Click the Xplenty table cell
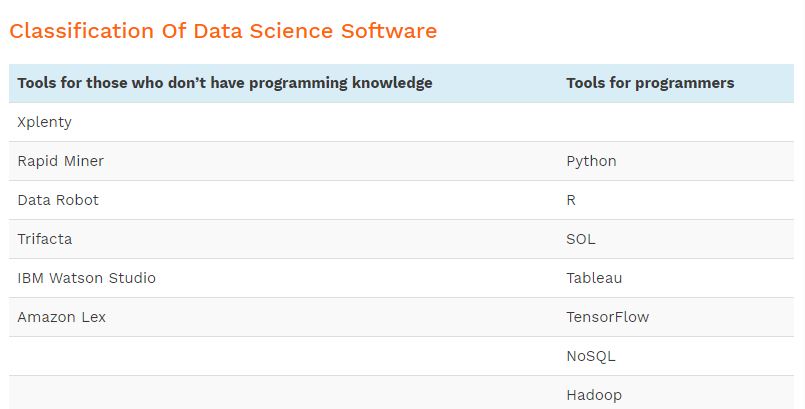 pos(45,122)
